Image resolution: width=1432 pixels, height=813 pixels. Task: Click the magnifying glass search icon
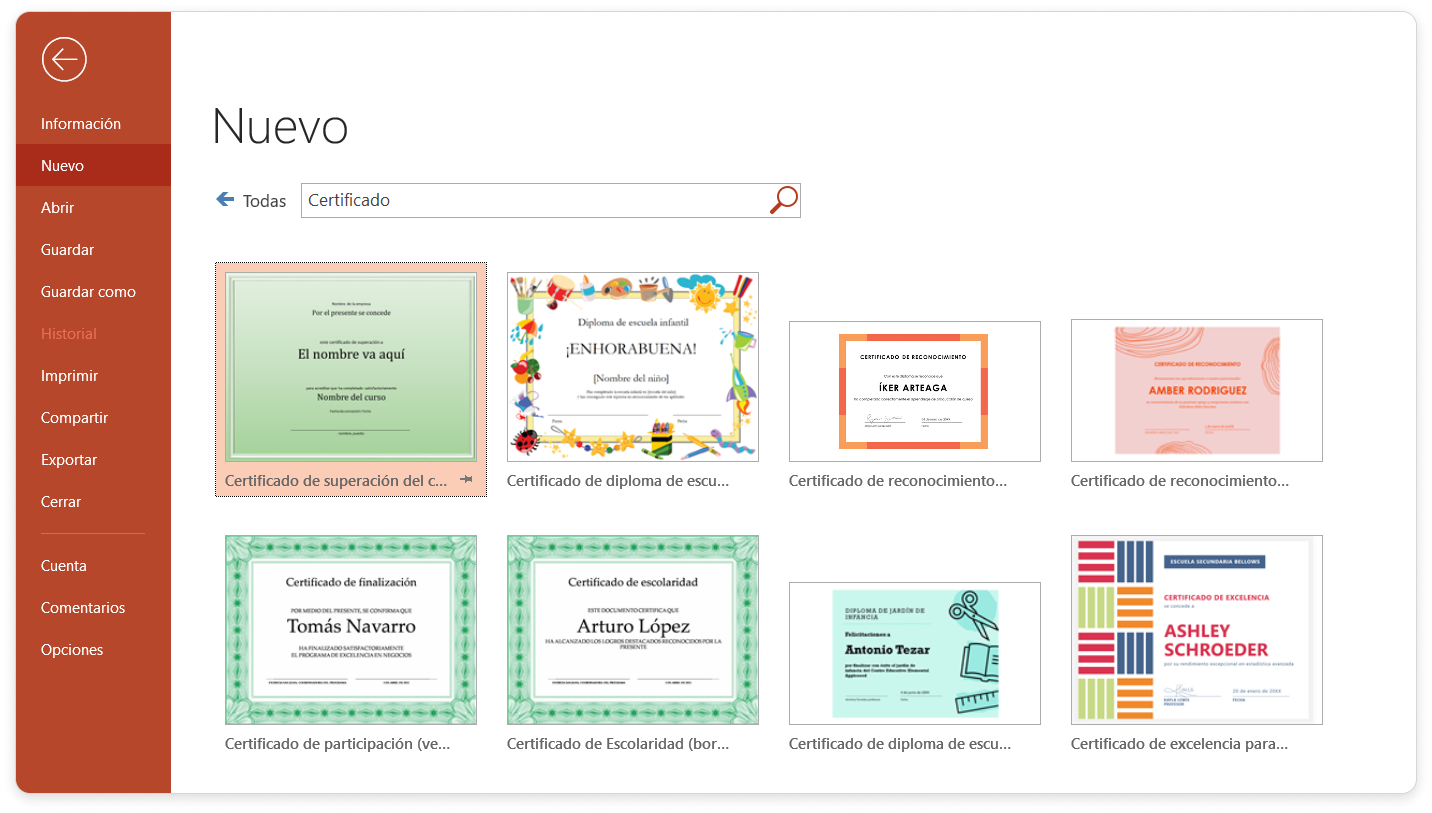(783, 200)
